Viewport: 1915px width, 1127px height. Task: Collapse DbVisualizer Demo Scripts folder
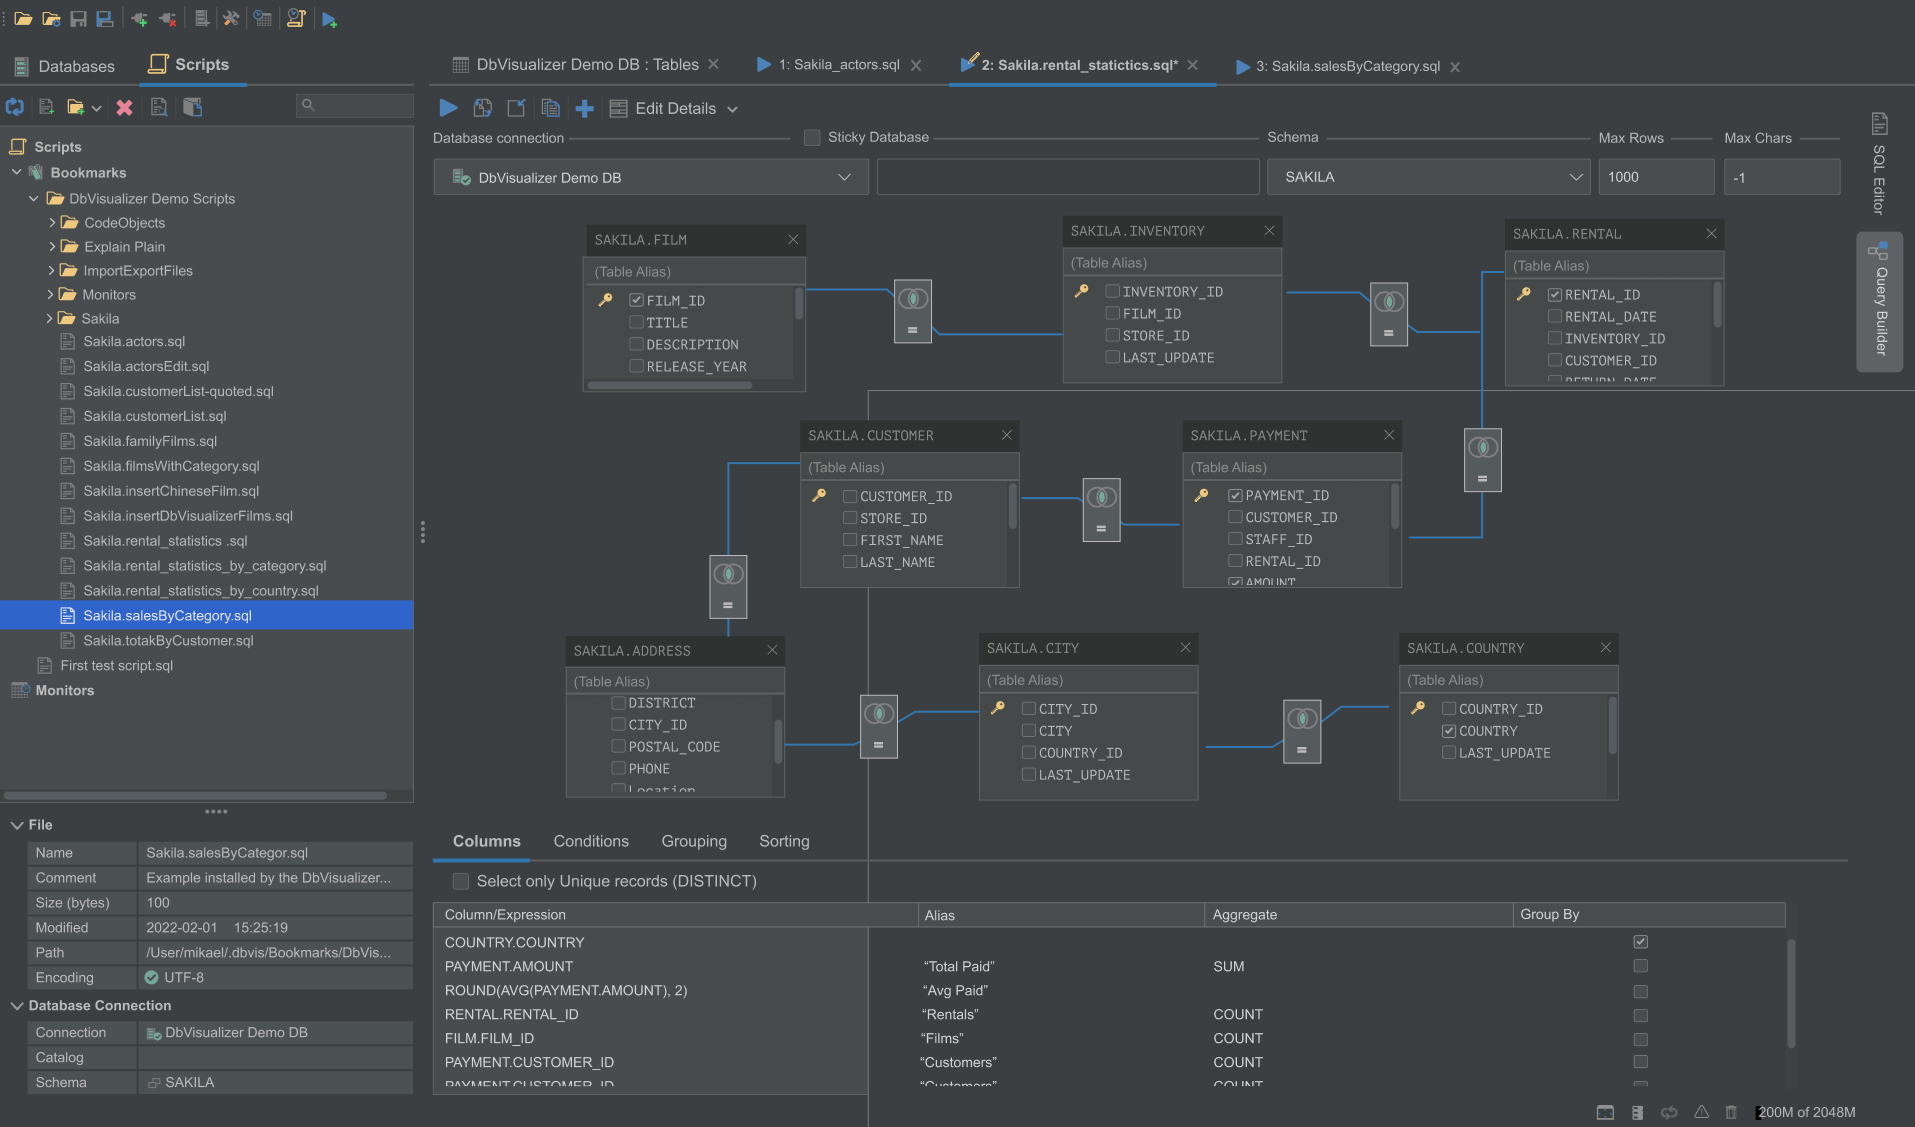[x=34, y=198]
